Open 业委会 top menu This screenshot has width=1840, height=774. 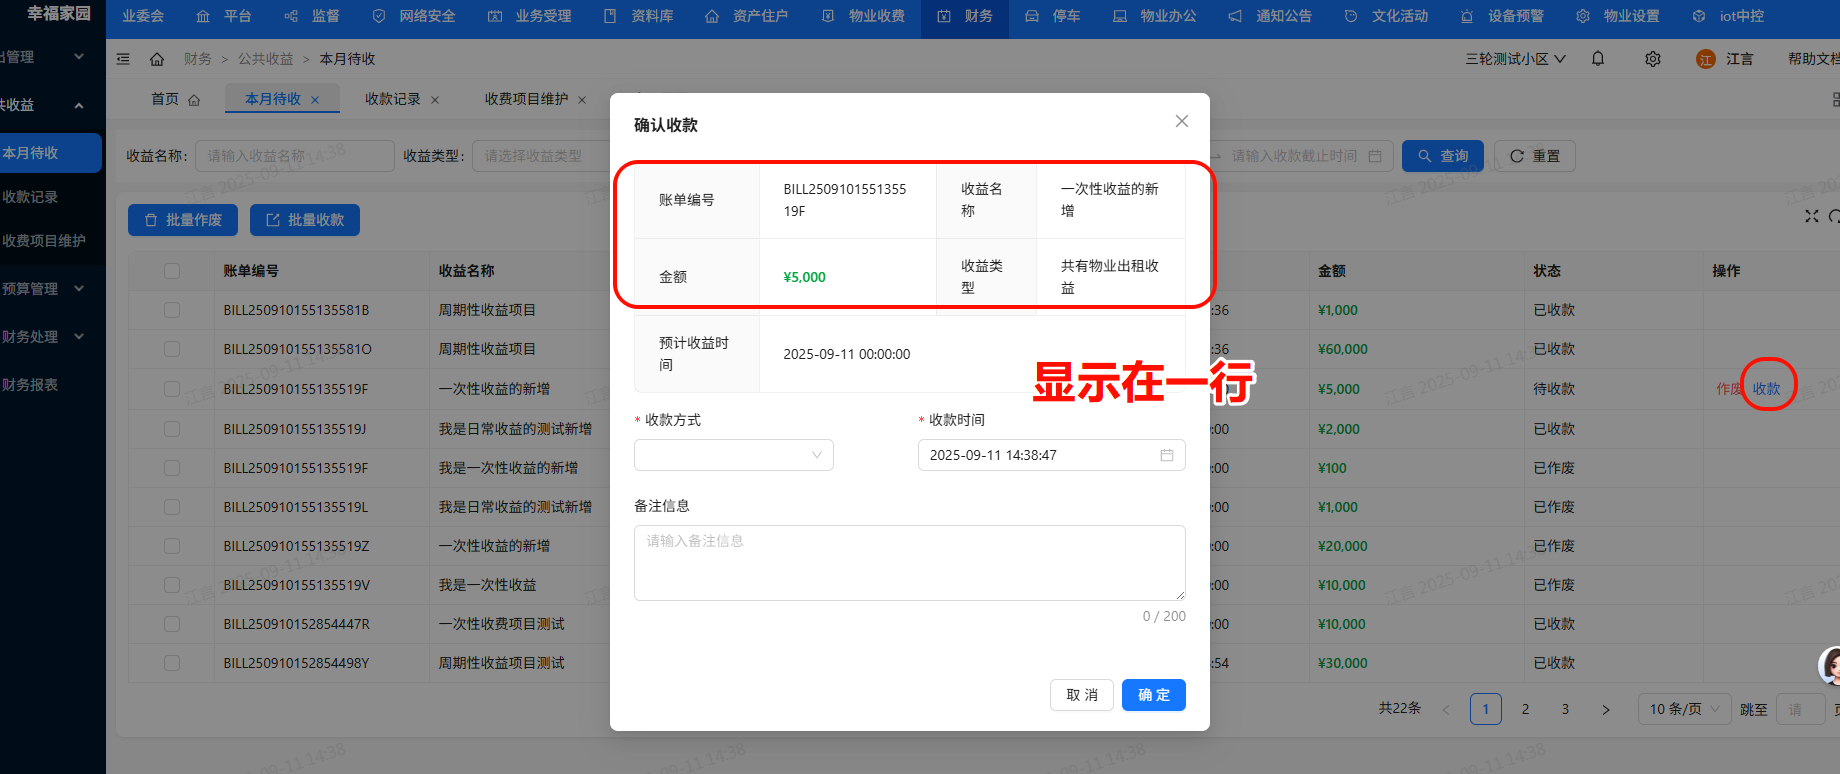click(x=143, y=16)
